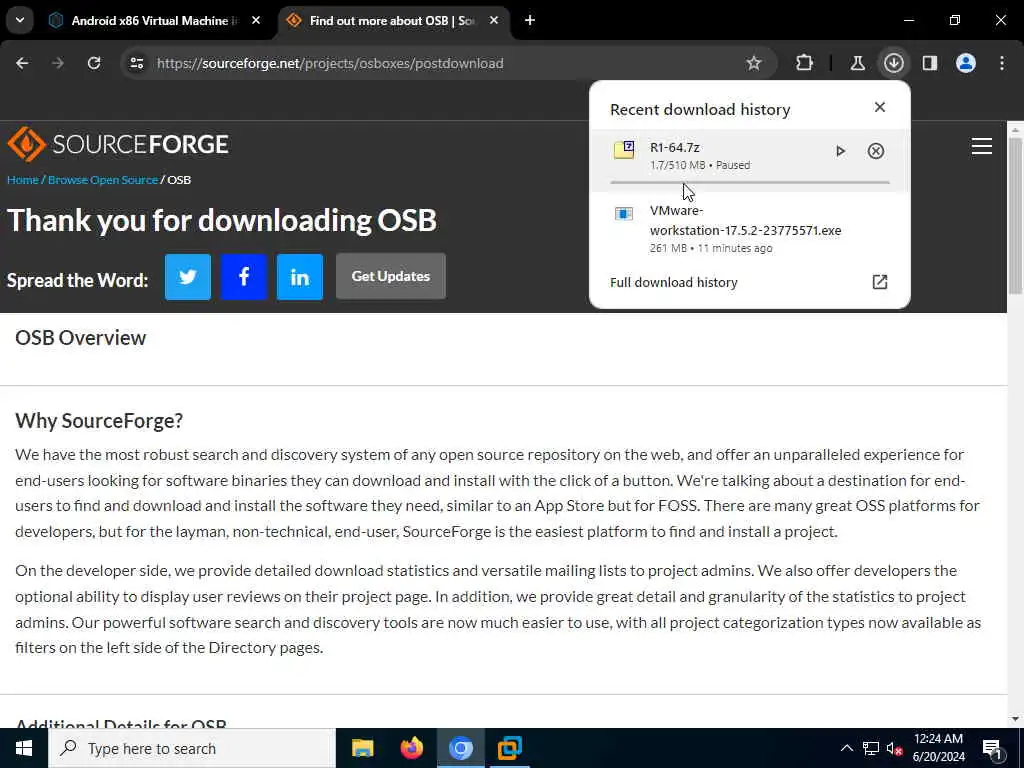Show hidden system tray icons
Image resolution: width=1024 pixels, height=768 pixels.
[x=846, y=748]
